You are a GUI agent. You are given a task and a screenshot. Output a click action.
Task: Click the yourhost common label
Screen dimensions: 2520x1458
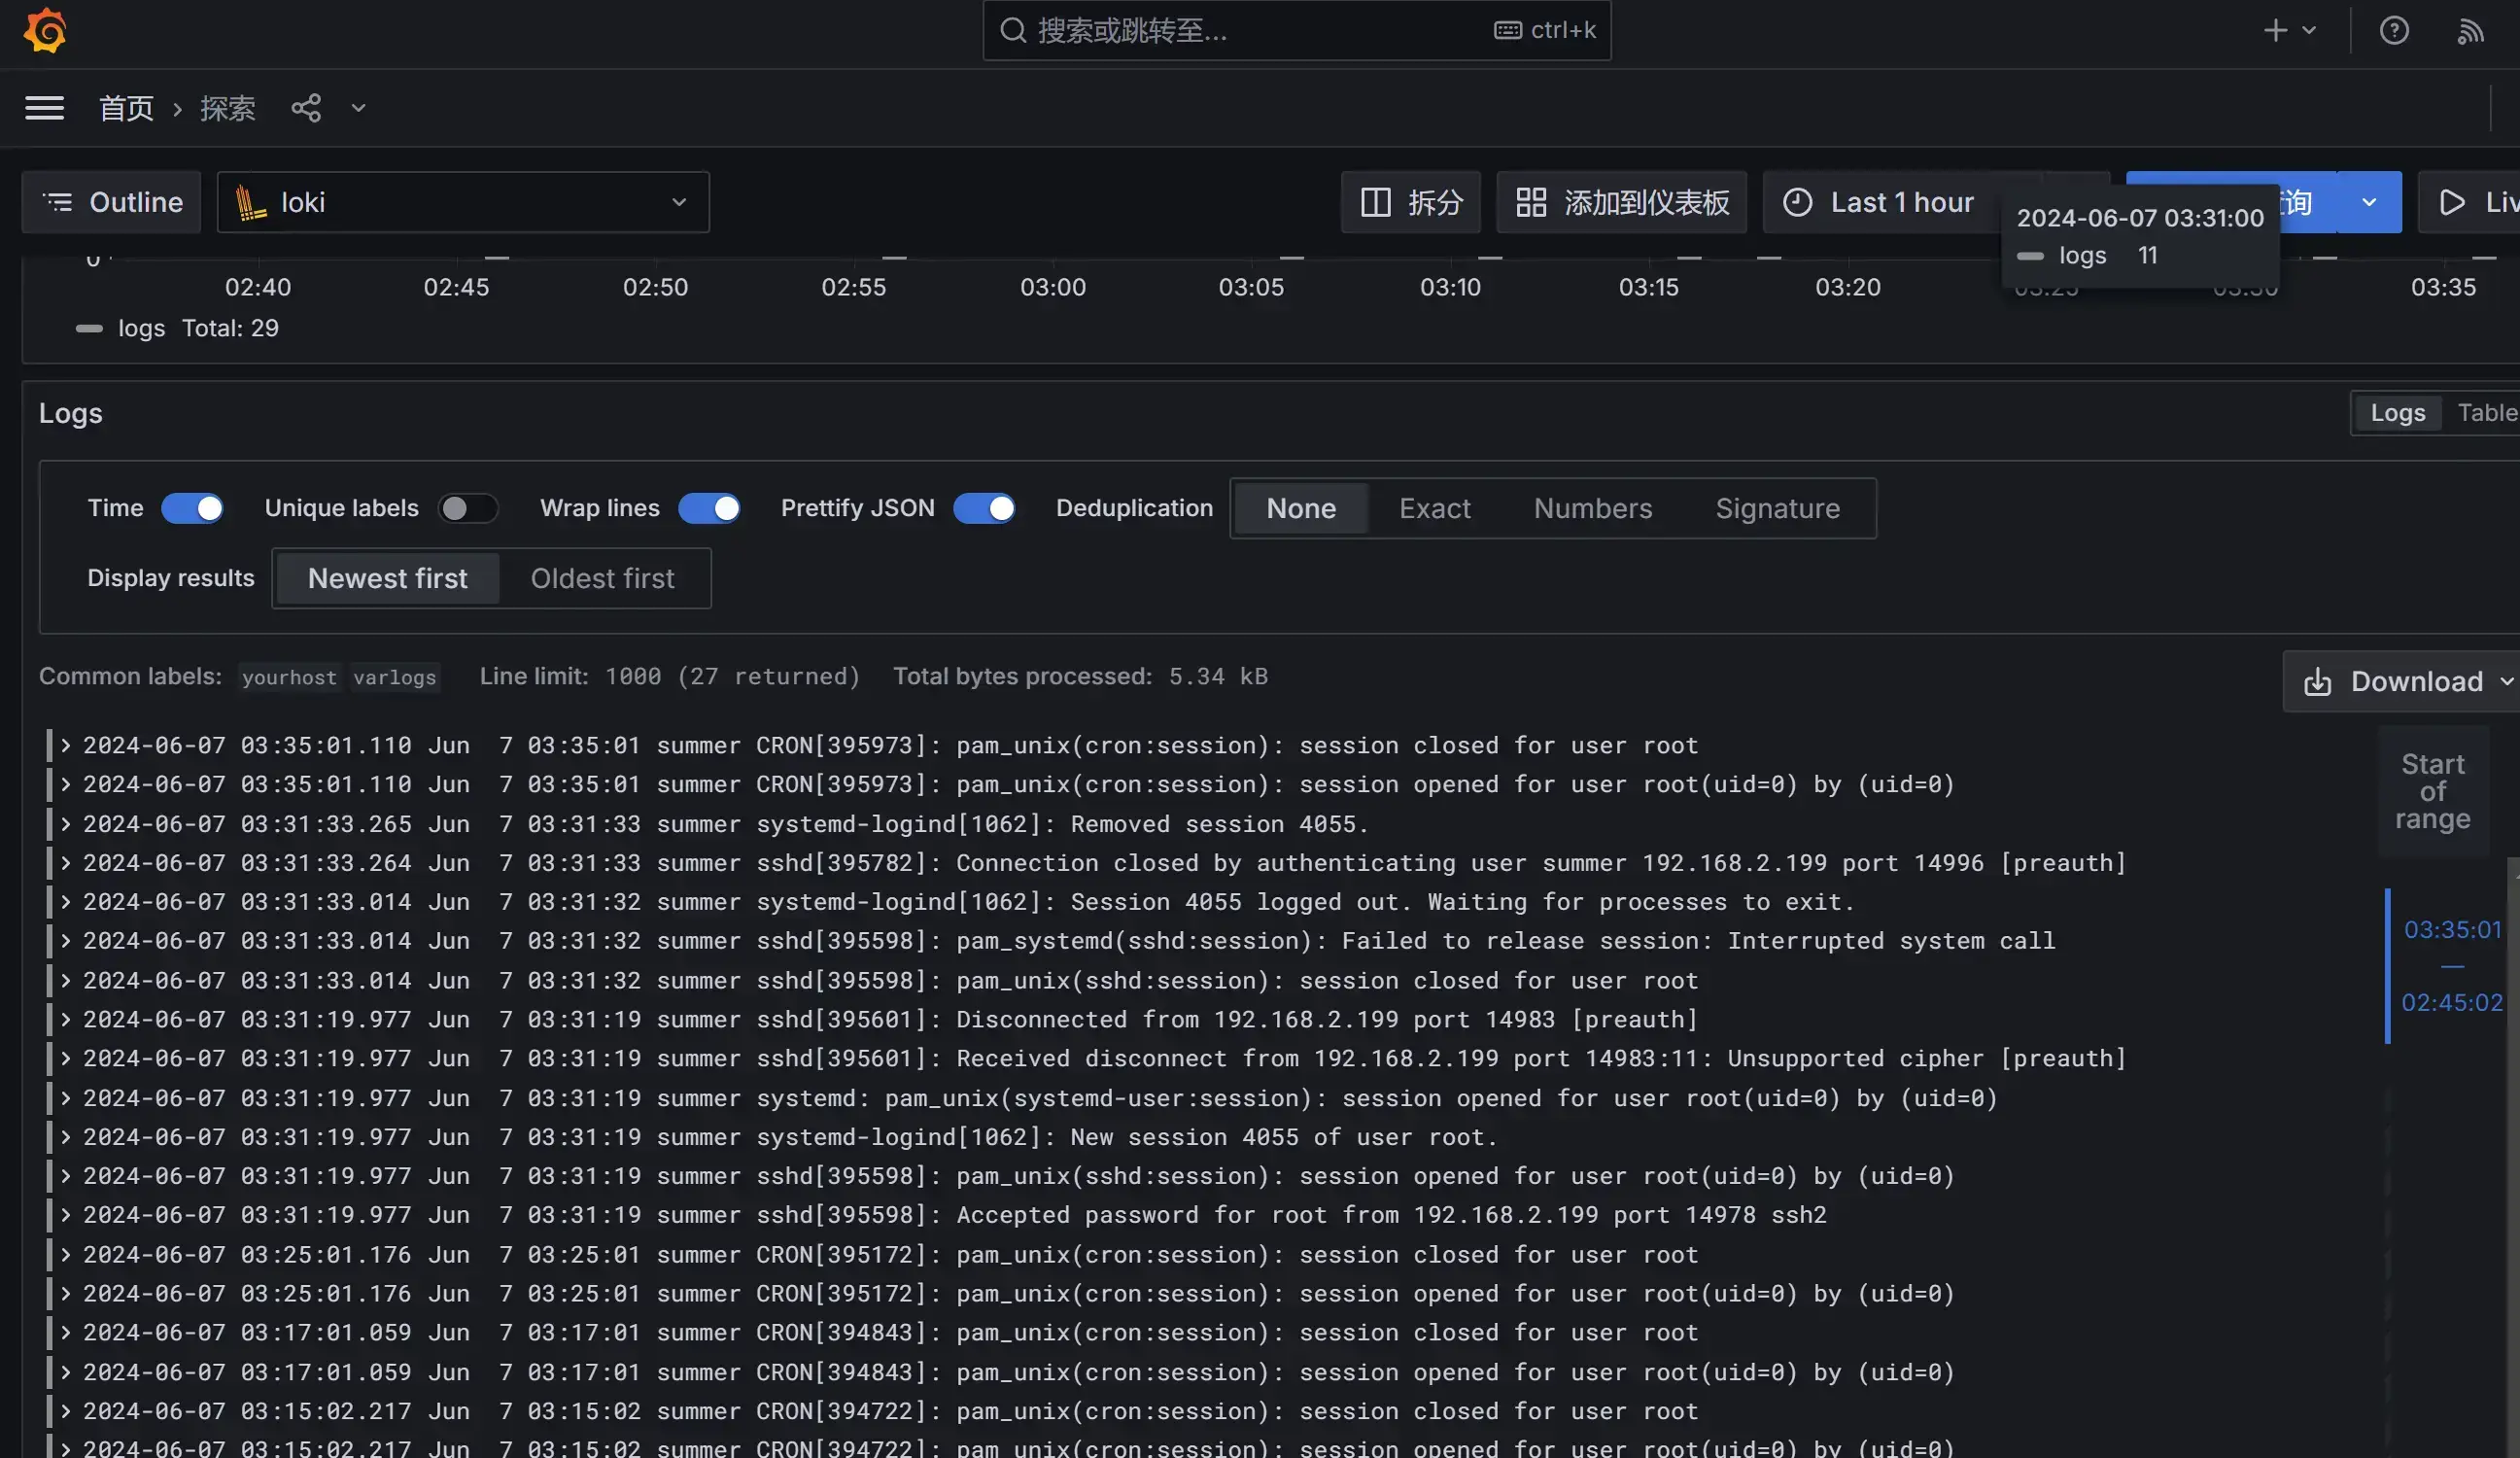[289, 677]
